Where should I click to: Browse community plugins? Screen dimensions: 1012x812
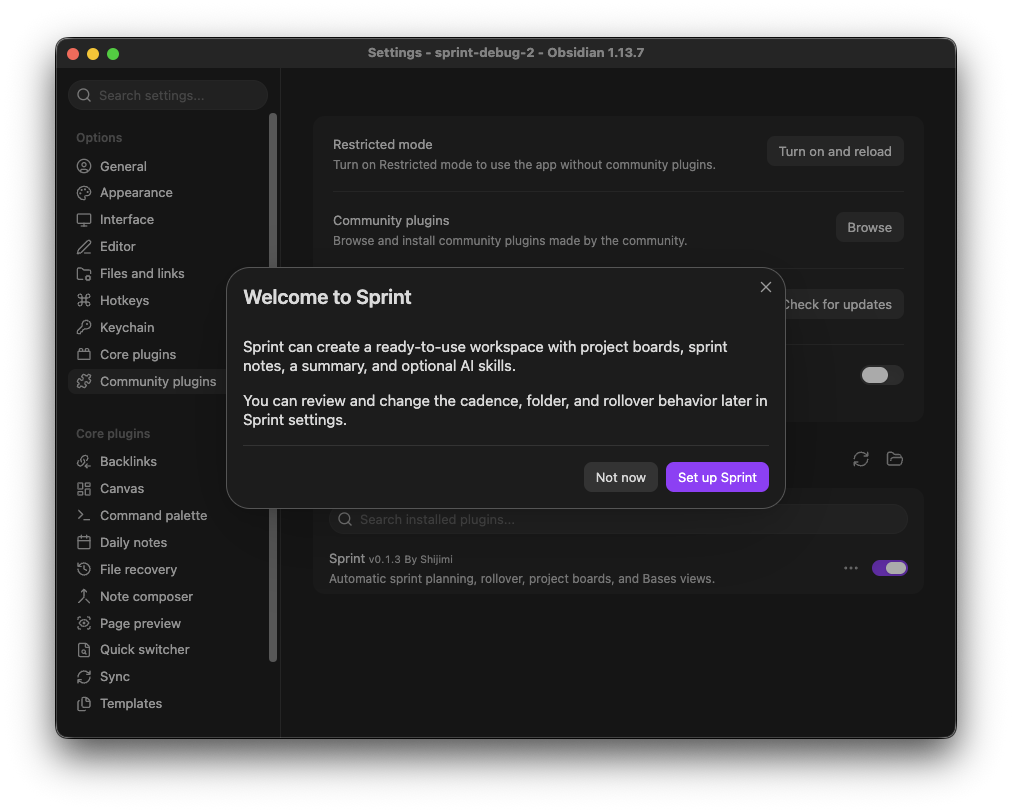[869, 227]
